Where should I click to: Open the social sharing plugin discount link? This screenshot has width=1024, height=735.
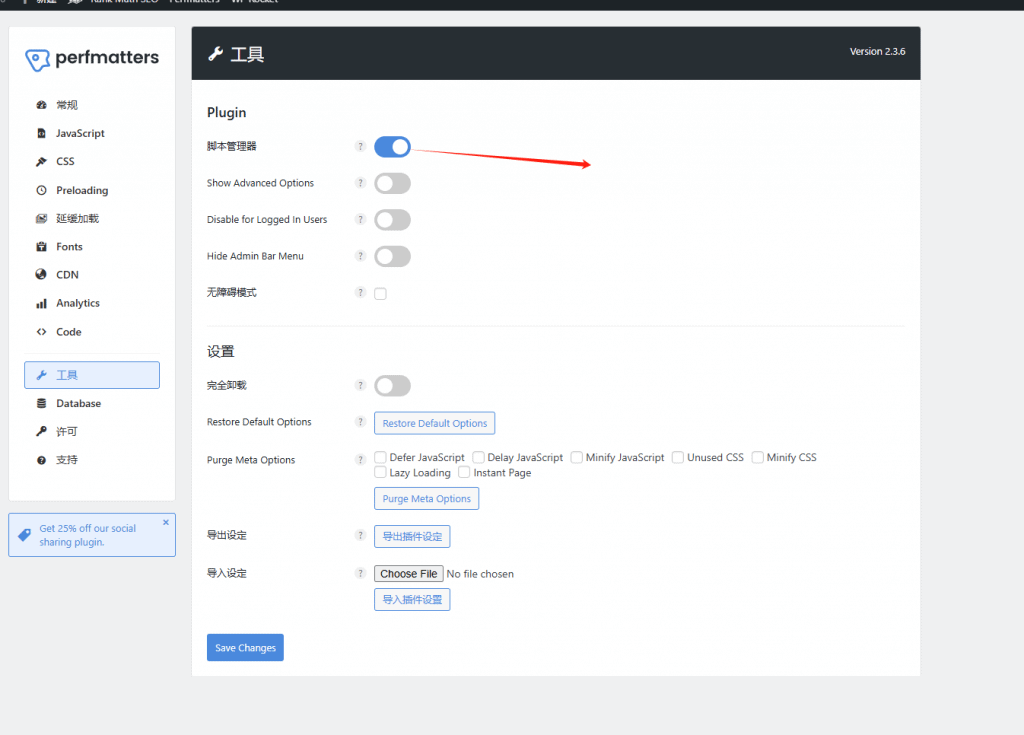[x=88, y=535]
